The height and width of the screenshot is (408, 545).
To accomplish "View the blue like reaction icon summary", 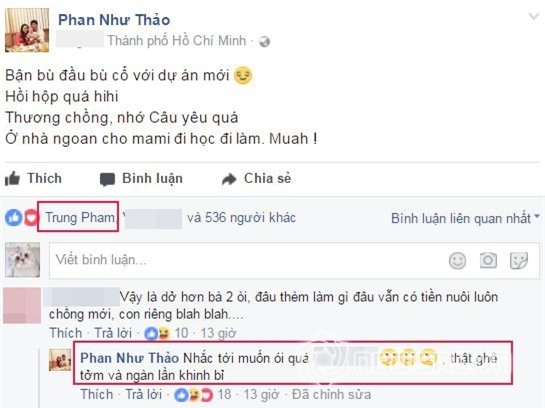I will (14, 218).
